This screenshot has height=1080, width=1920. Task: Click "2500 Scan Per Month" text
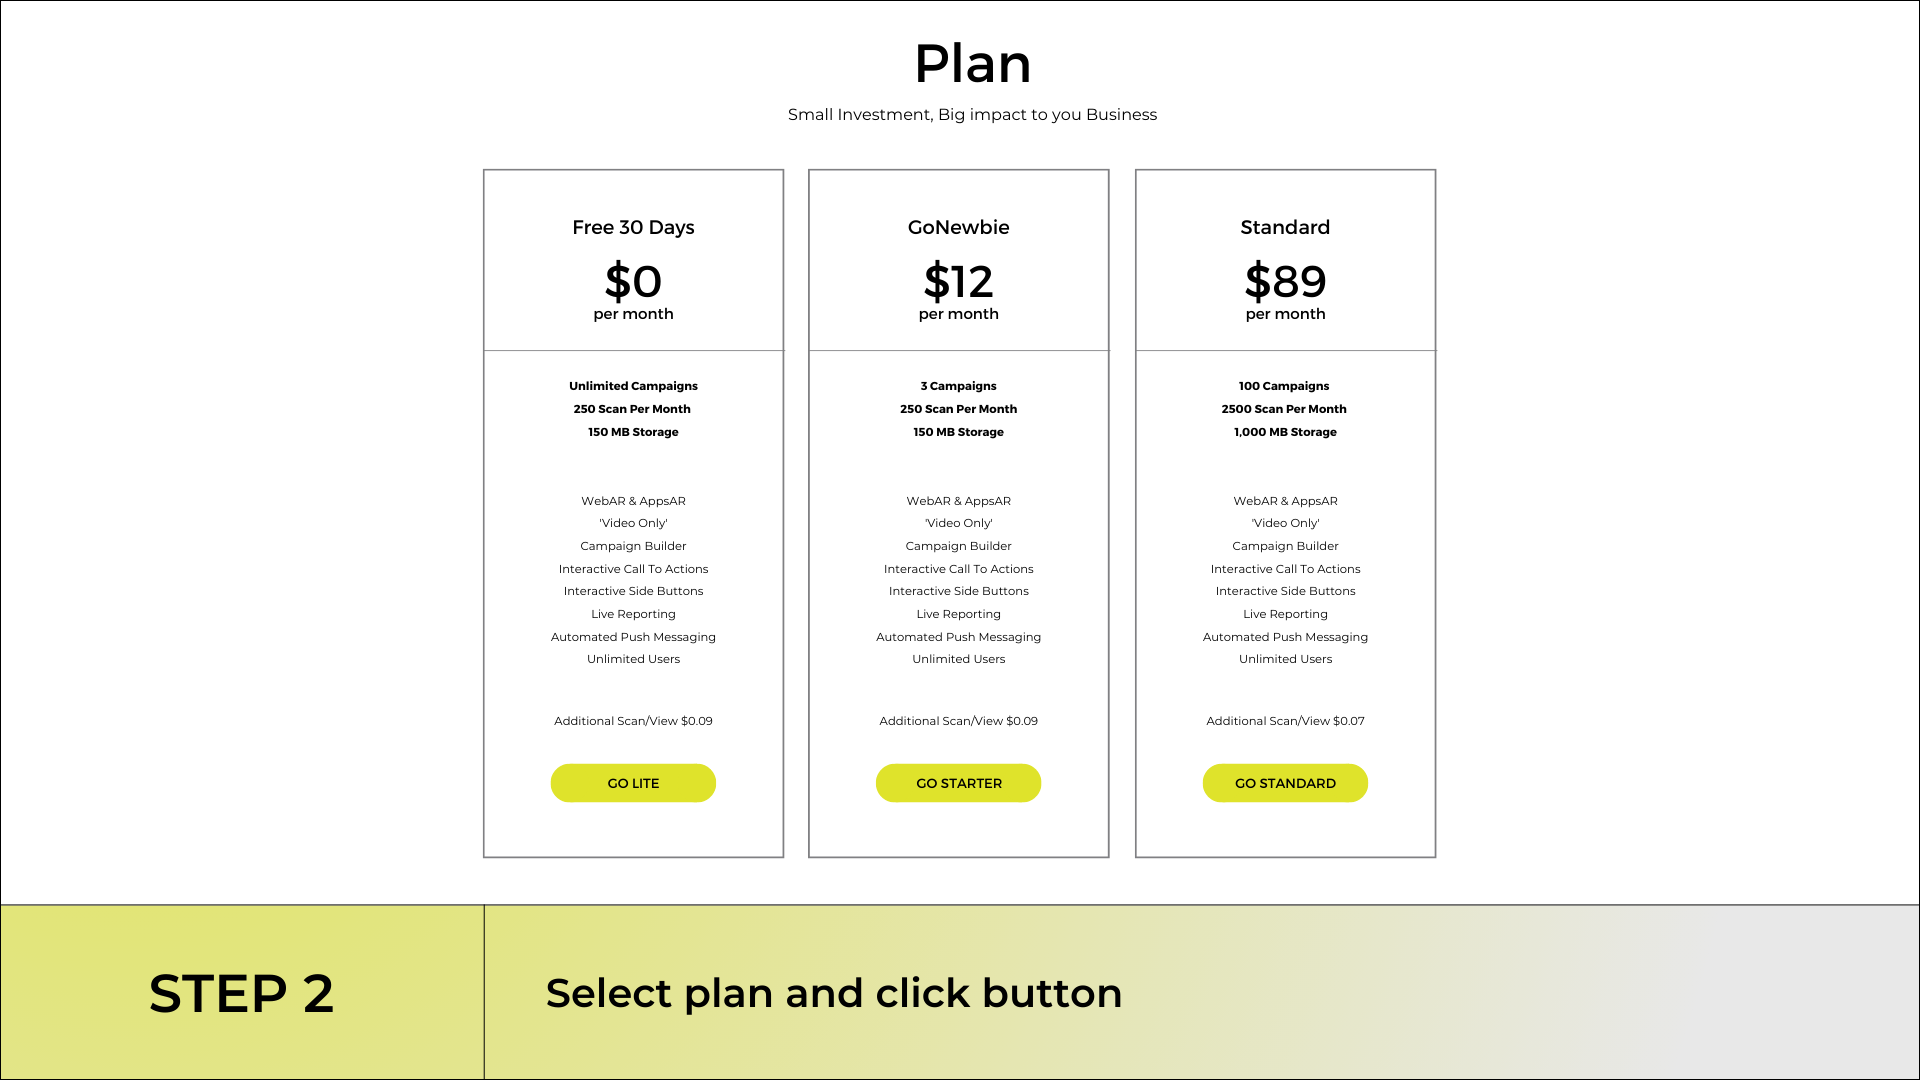click(x=1284, y=409)
